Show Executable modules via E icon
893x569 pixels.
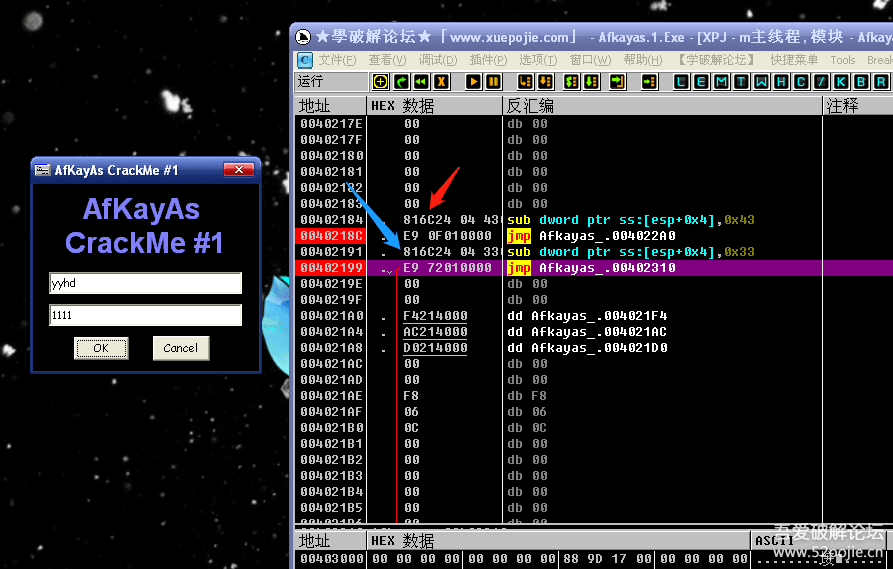702,82
